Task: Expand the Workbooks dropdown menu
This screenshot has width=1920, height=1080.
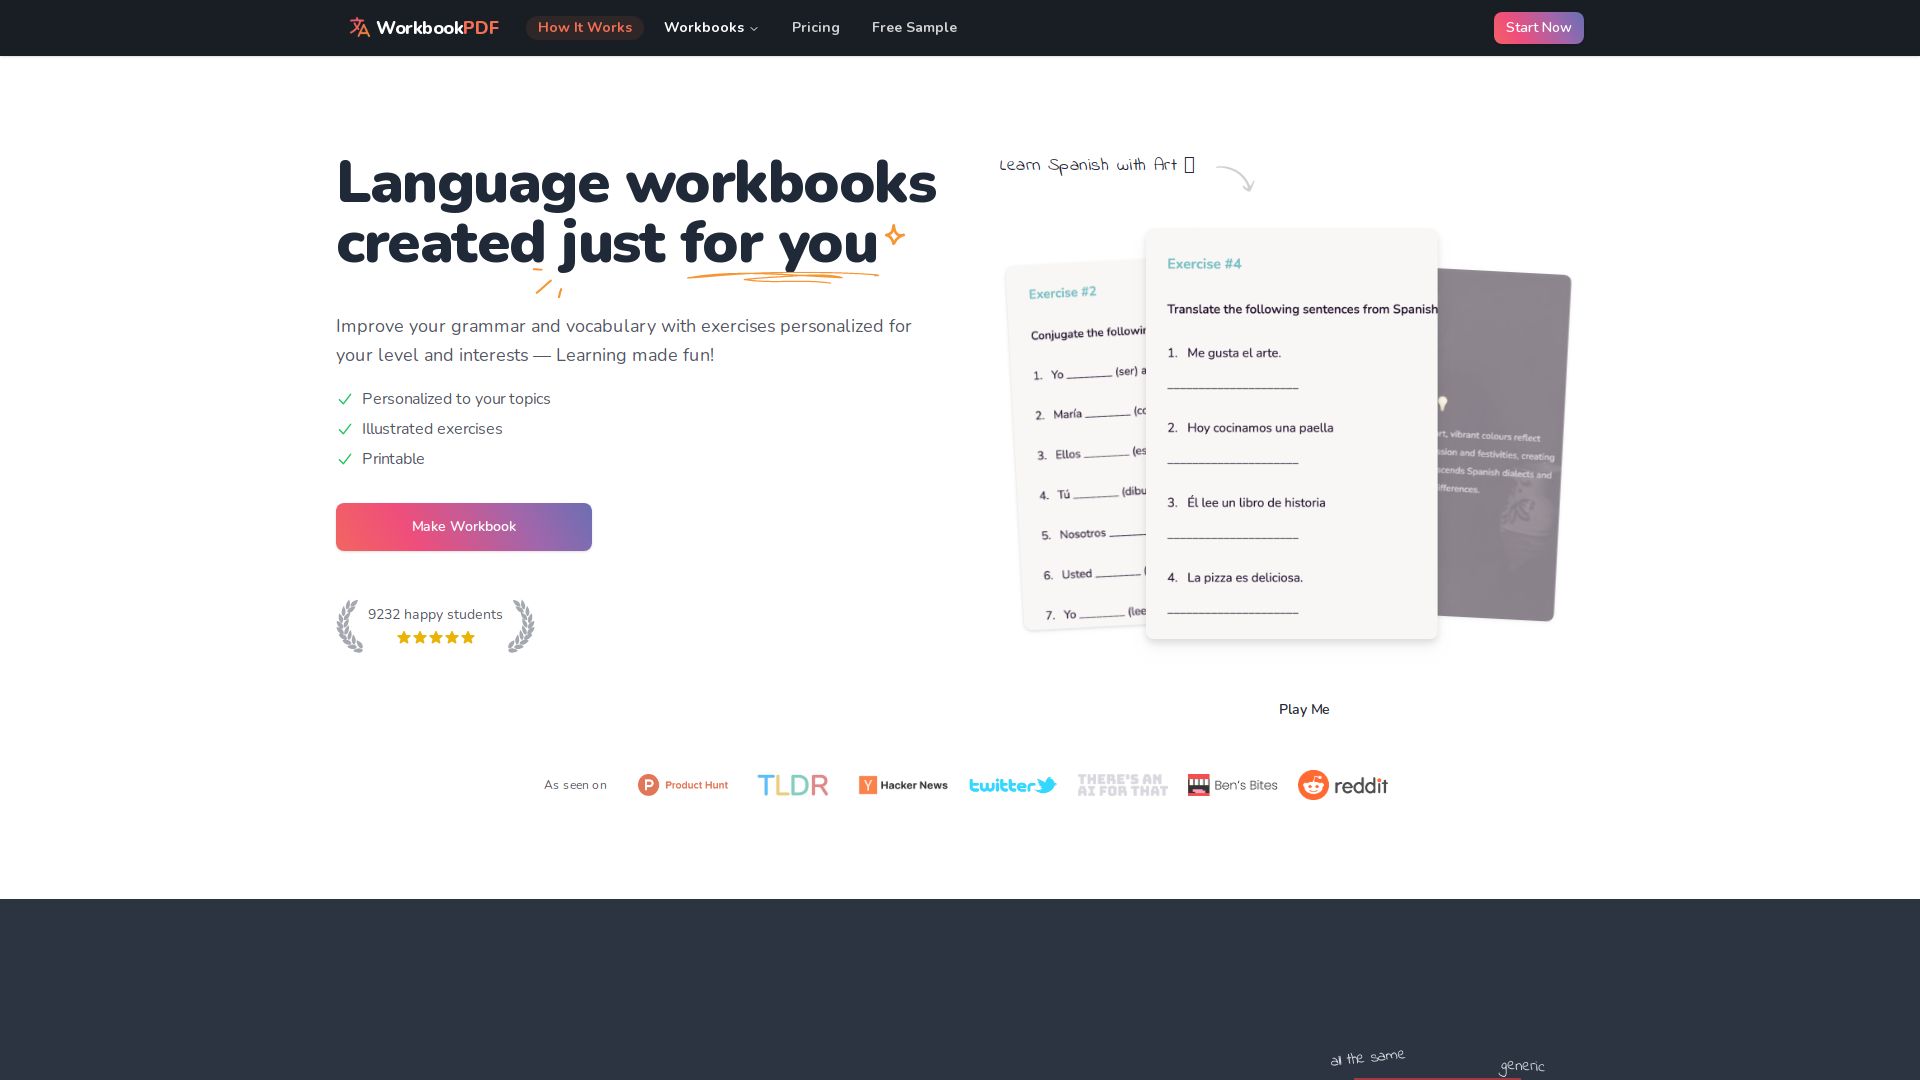Action: coord(711,28)
